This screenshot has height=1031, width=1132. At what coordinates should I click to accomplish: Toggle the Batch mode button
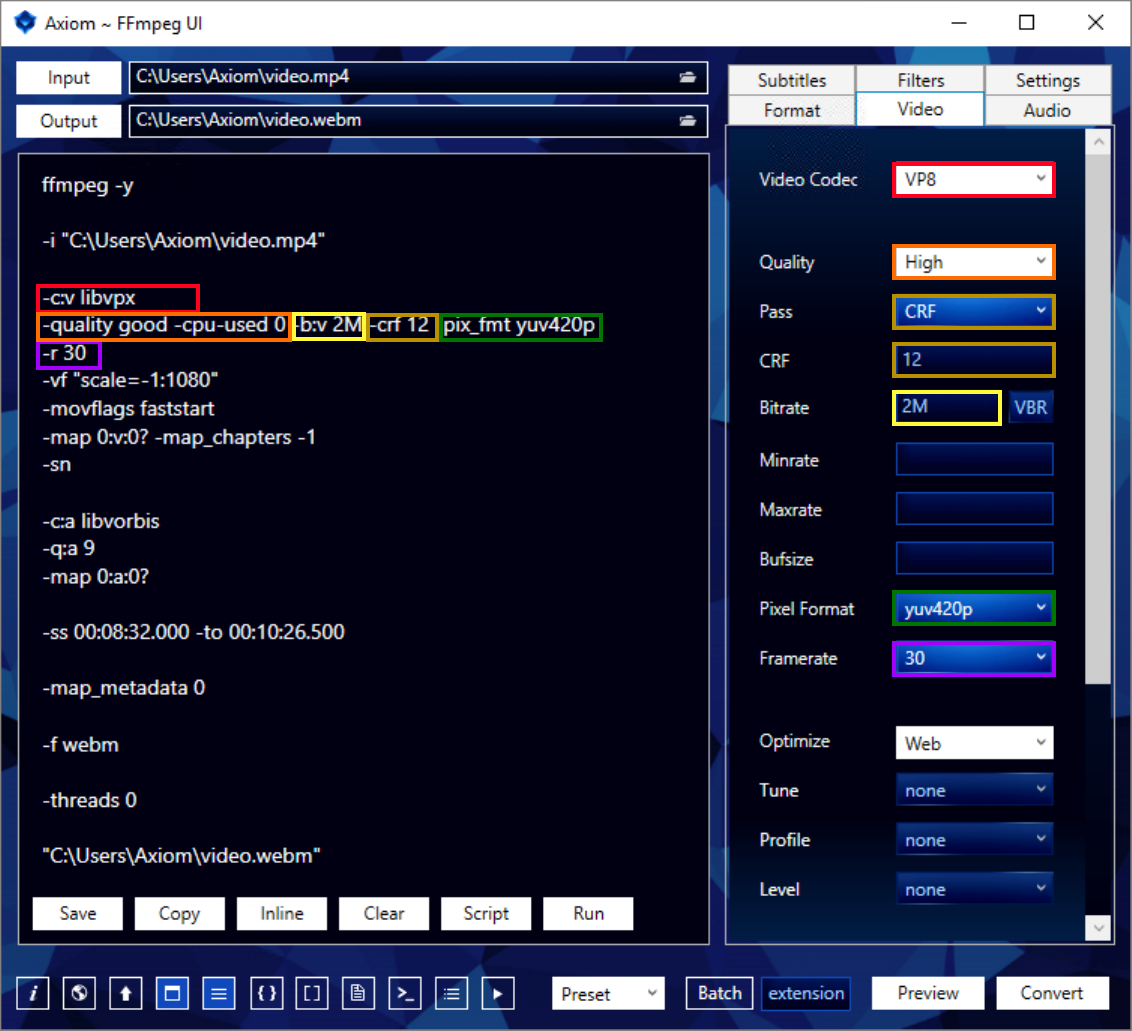pos(720,993)
